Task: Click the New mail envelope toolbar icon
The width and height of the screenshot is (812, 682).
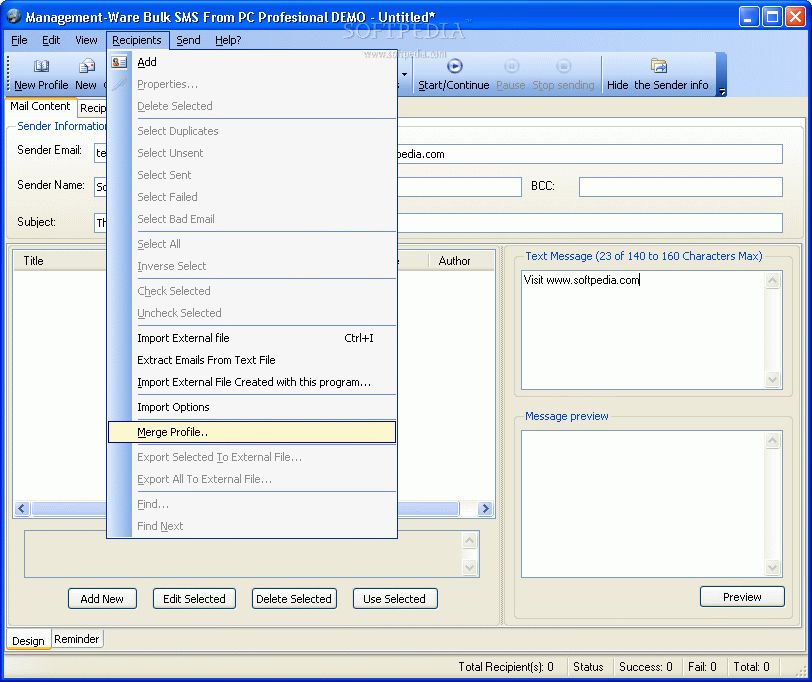Action: (x=86, y=66)
